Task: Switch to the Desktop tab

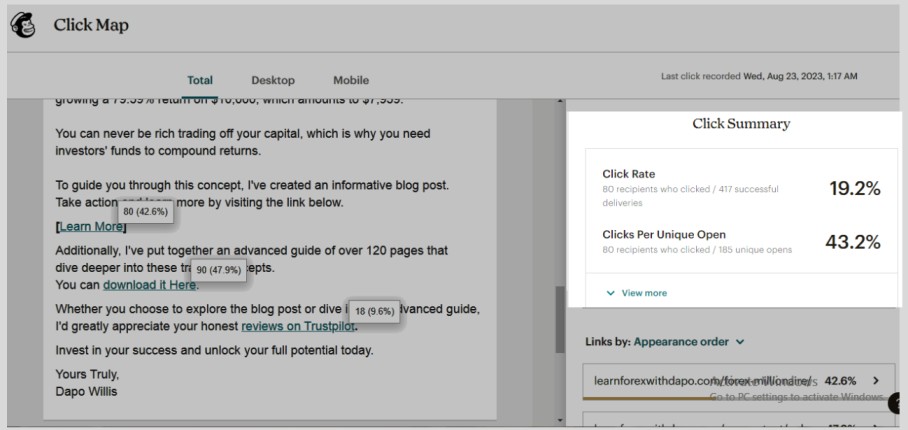Action: point(273,80)
